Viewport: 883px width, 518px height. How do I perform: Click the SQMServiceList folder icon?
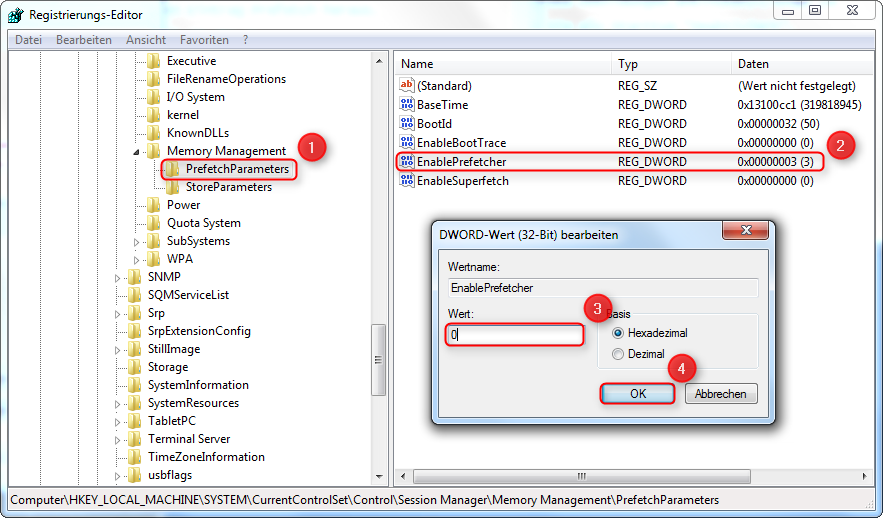click(x=134, y=295)
